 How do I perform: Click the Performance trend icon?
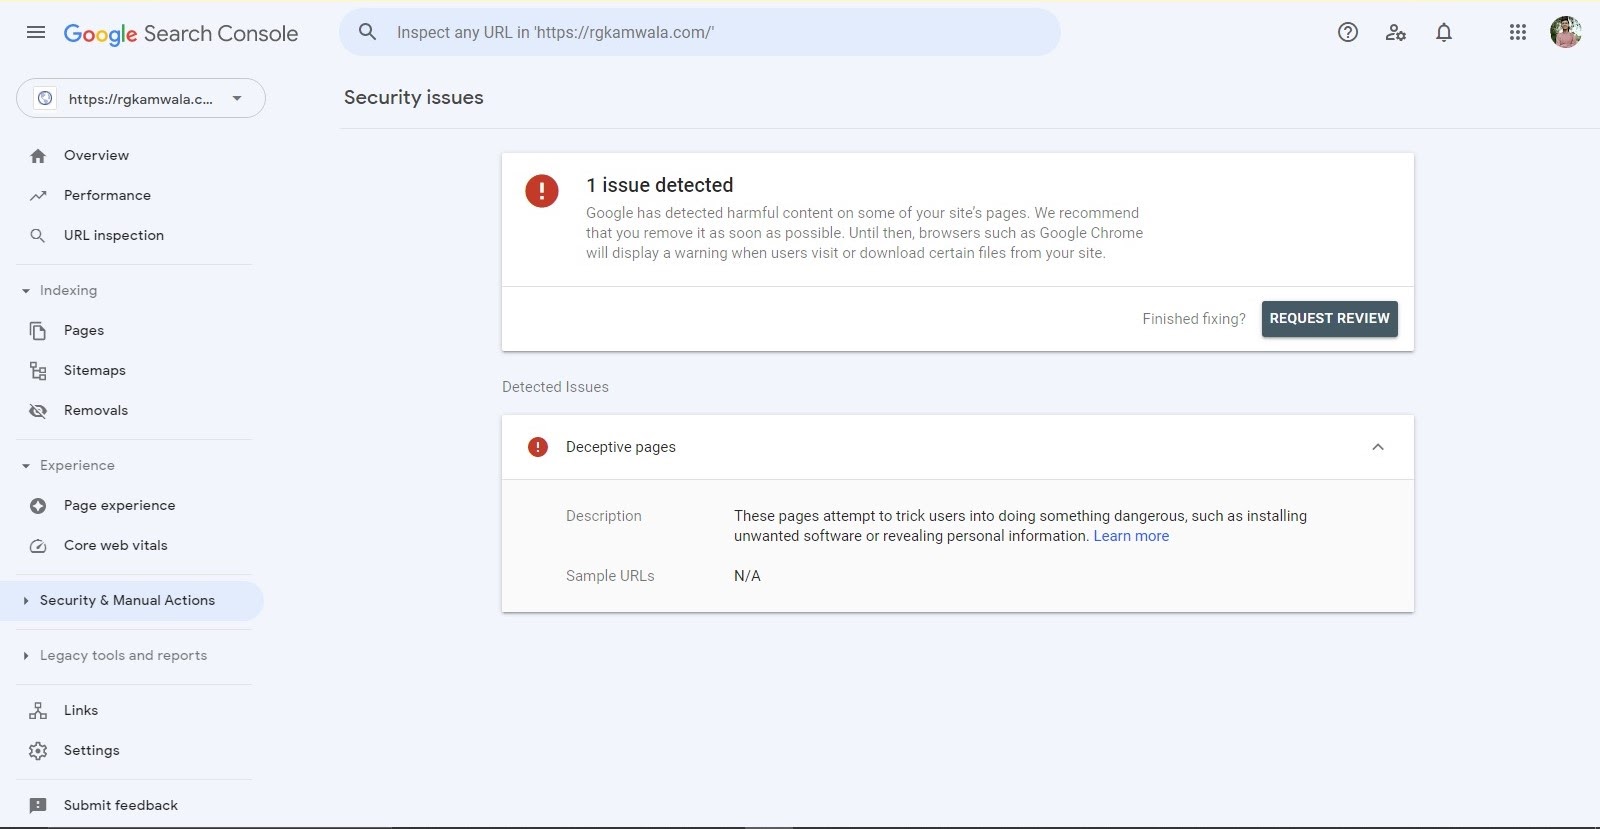point(38,196)
